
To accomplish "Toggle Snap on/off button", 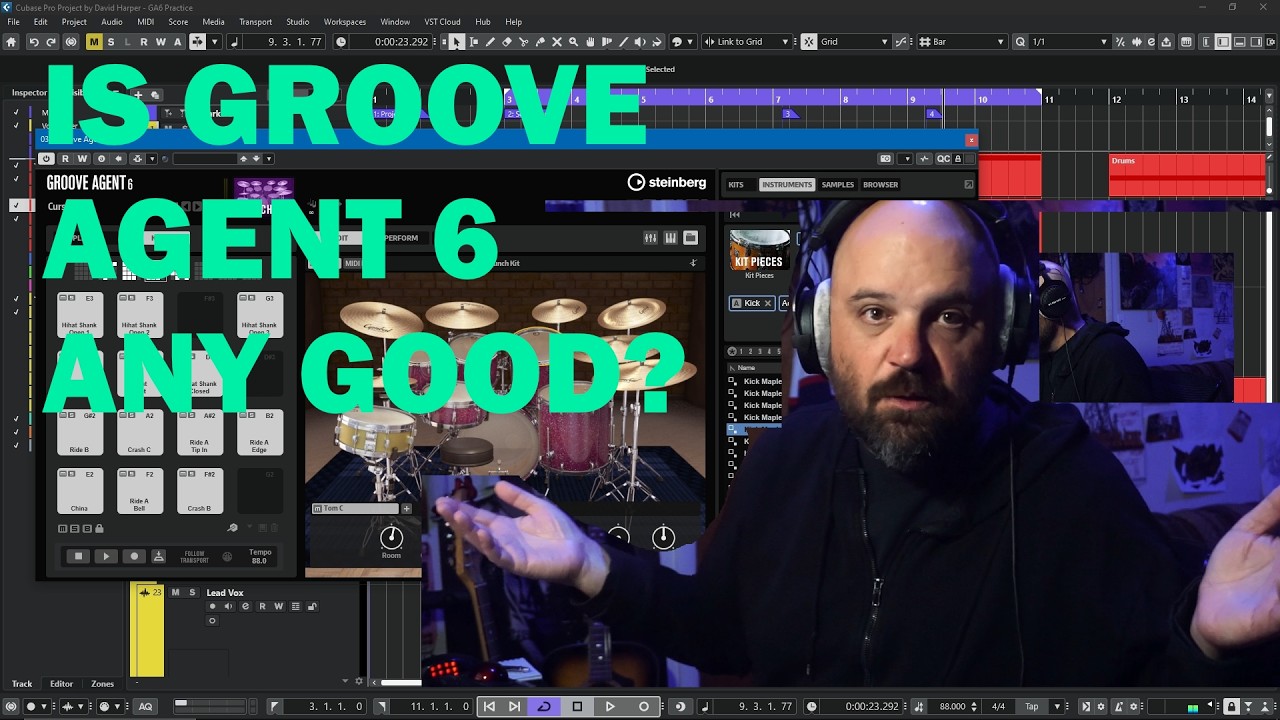I will click(x=811, y=42).
